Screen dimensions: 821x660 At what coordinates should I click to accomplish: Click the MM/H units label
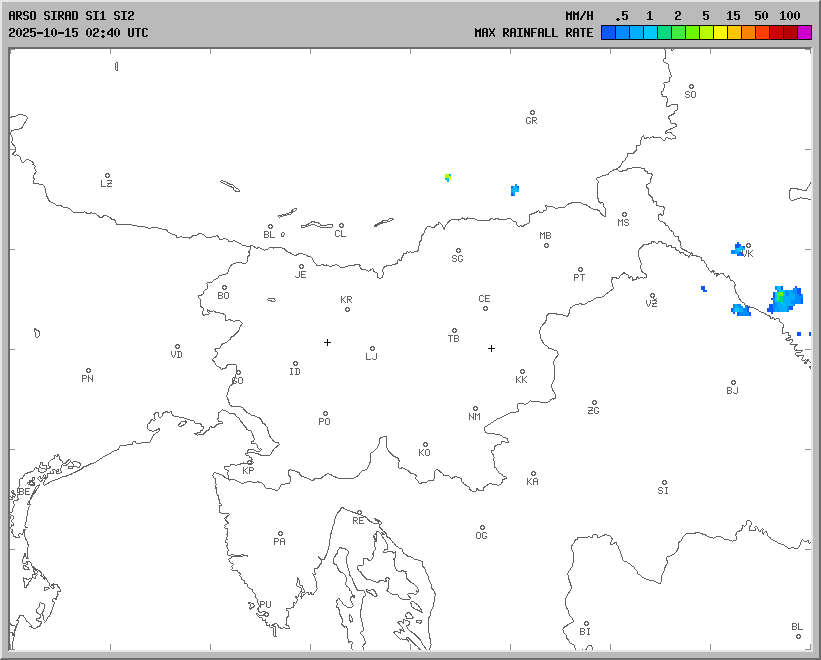[x=579, y=16]
